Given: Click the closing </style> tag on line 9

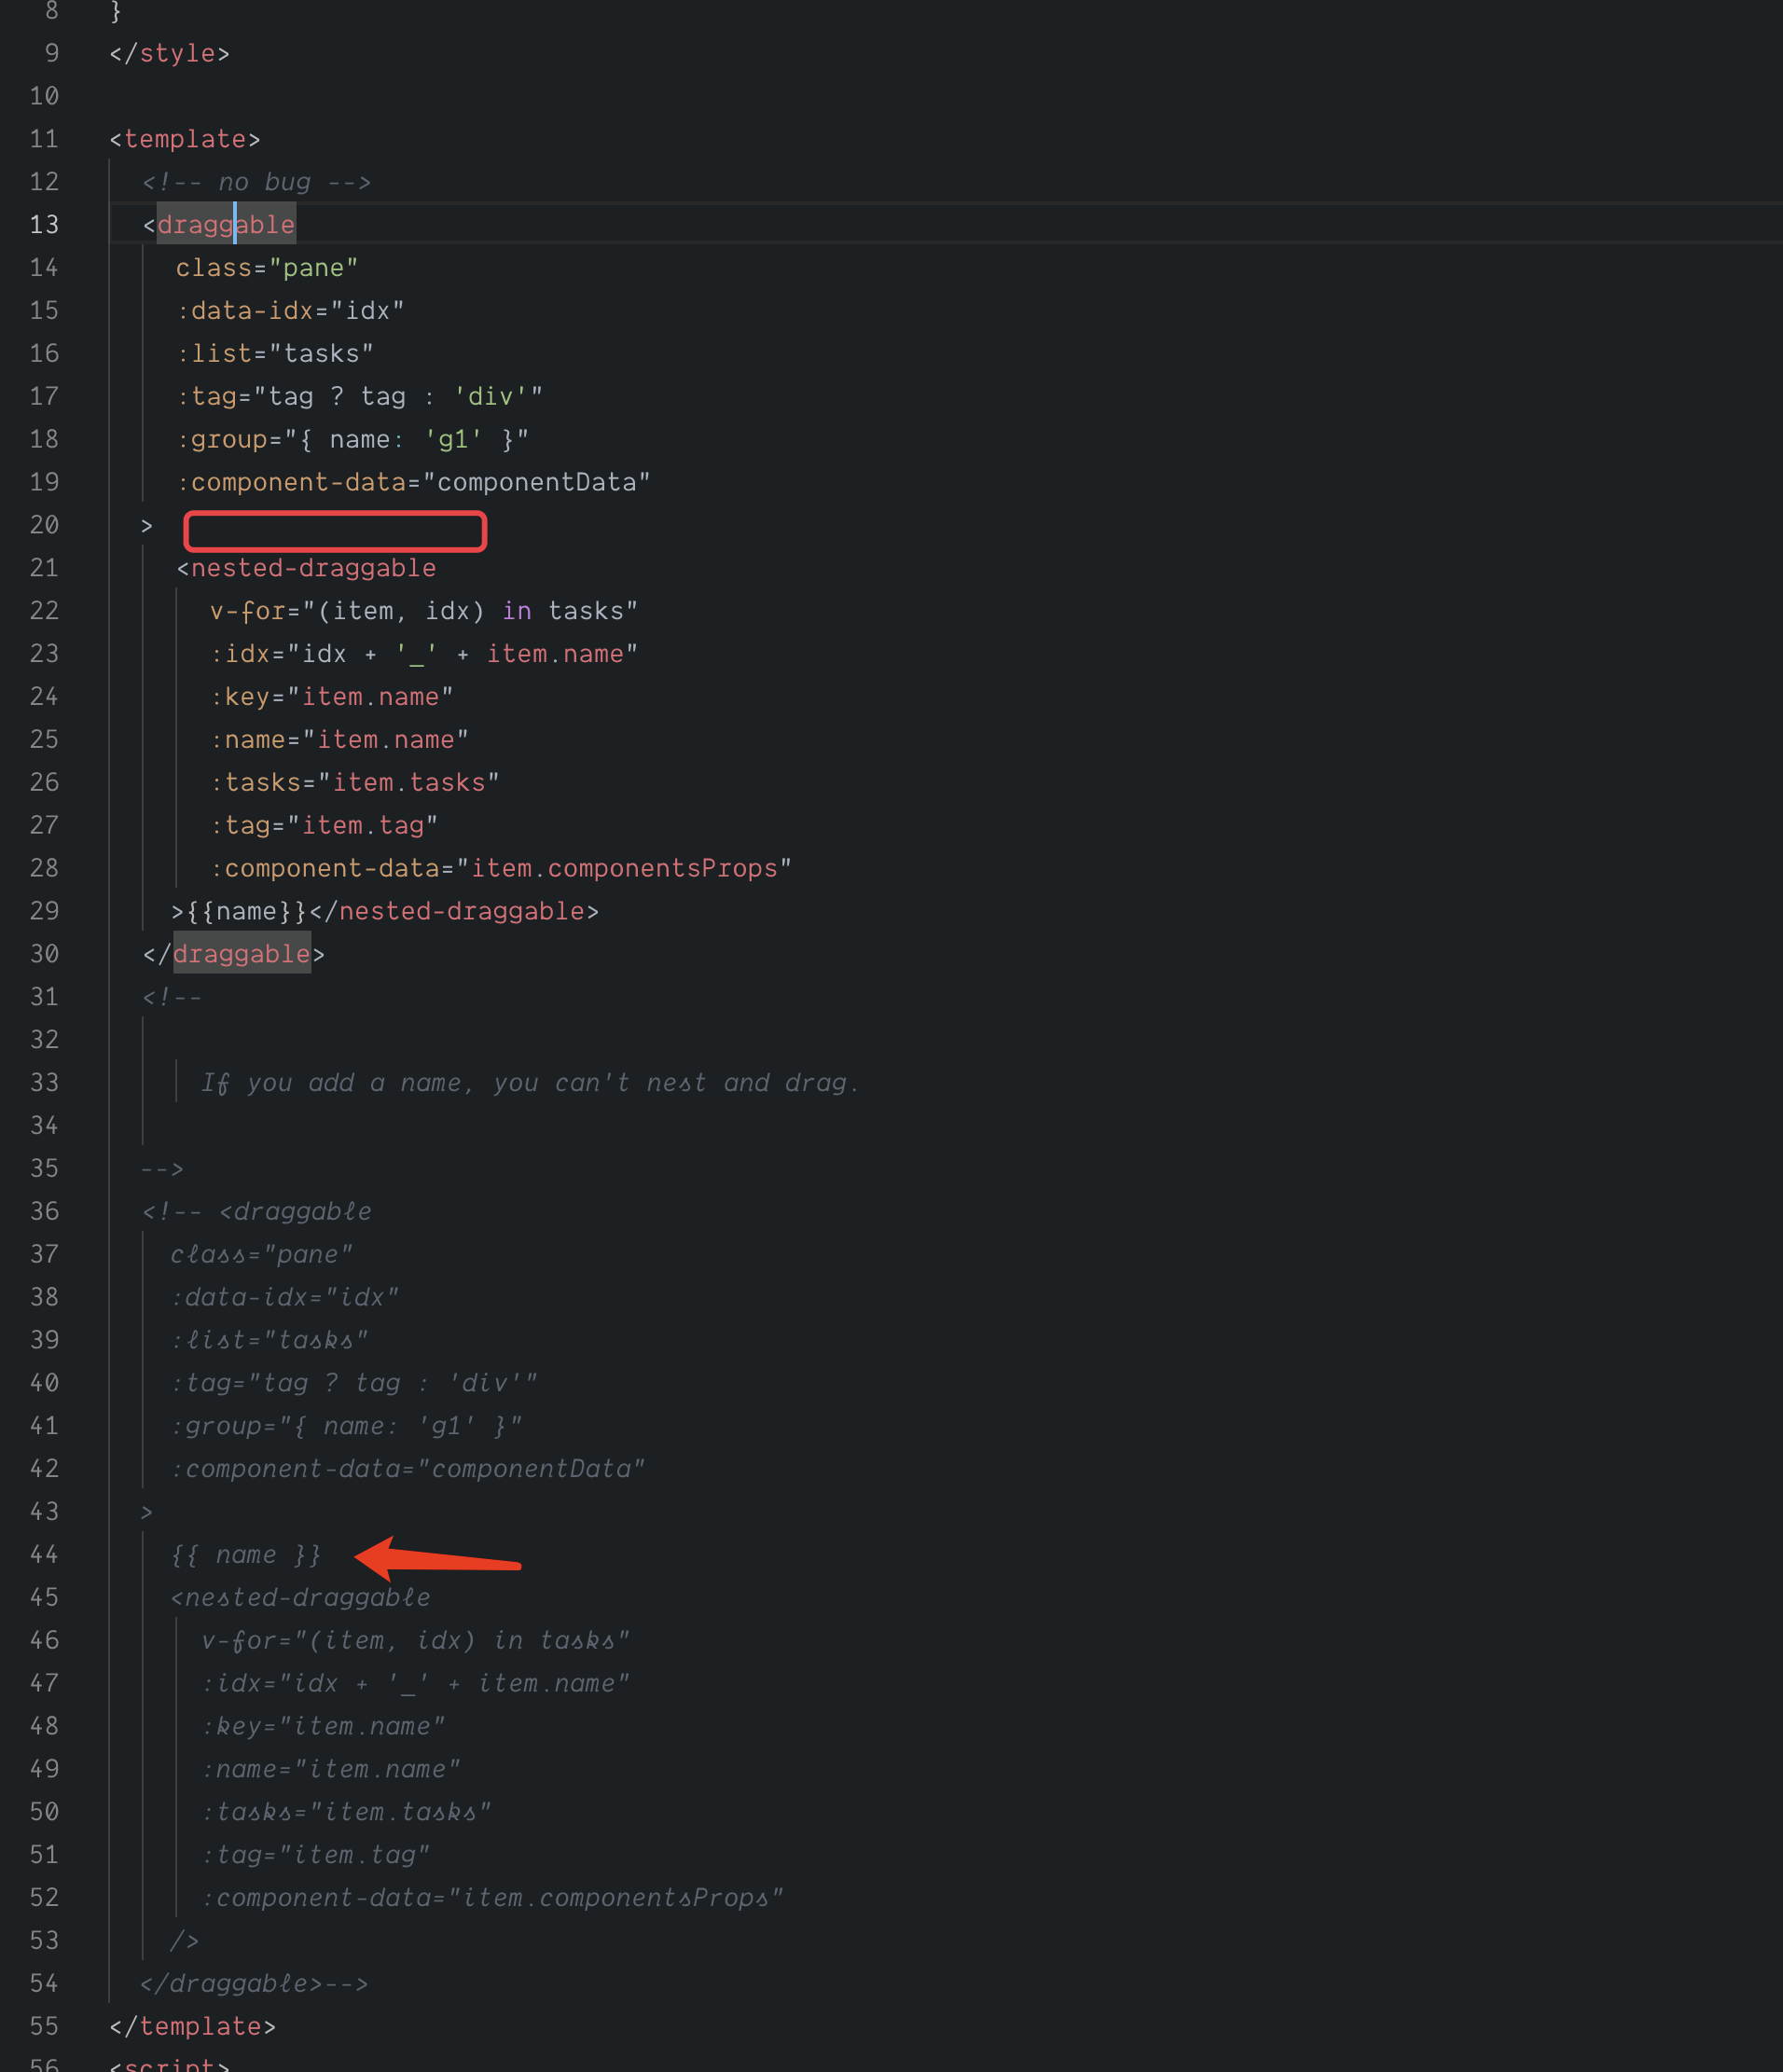Looking at the screenshot, I should (170, 53).
